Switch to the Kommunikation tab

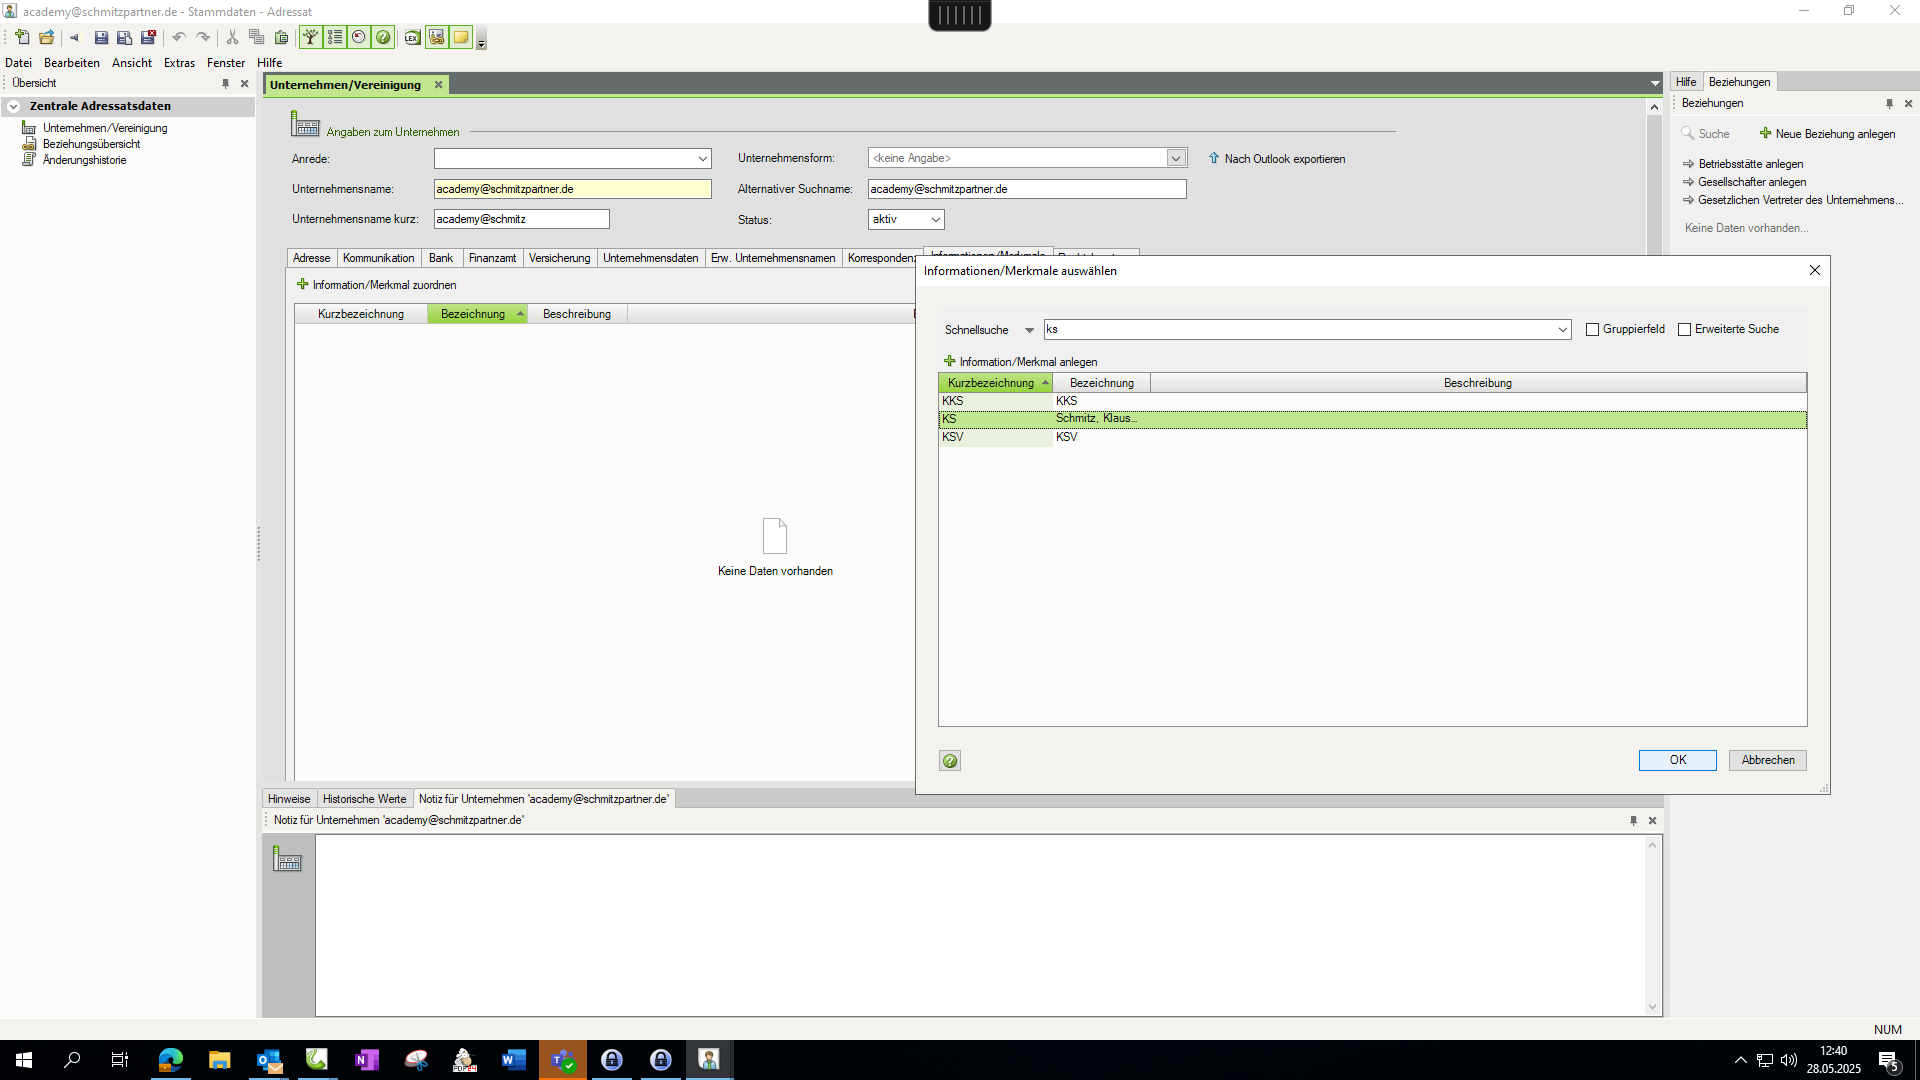[378, 258]
